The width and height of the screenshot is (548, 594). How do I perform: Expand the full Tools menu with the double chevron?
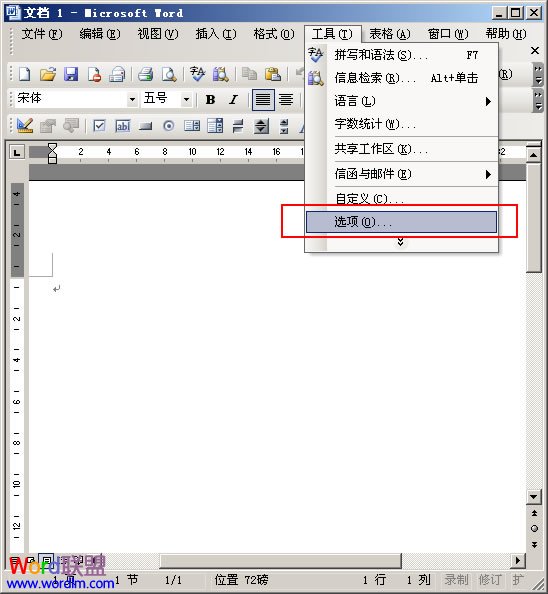pyautogui.click(x=400, y=242)
